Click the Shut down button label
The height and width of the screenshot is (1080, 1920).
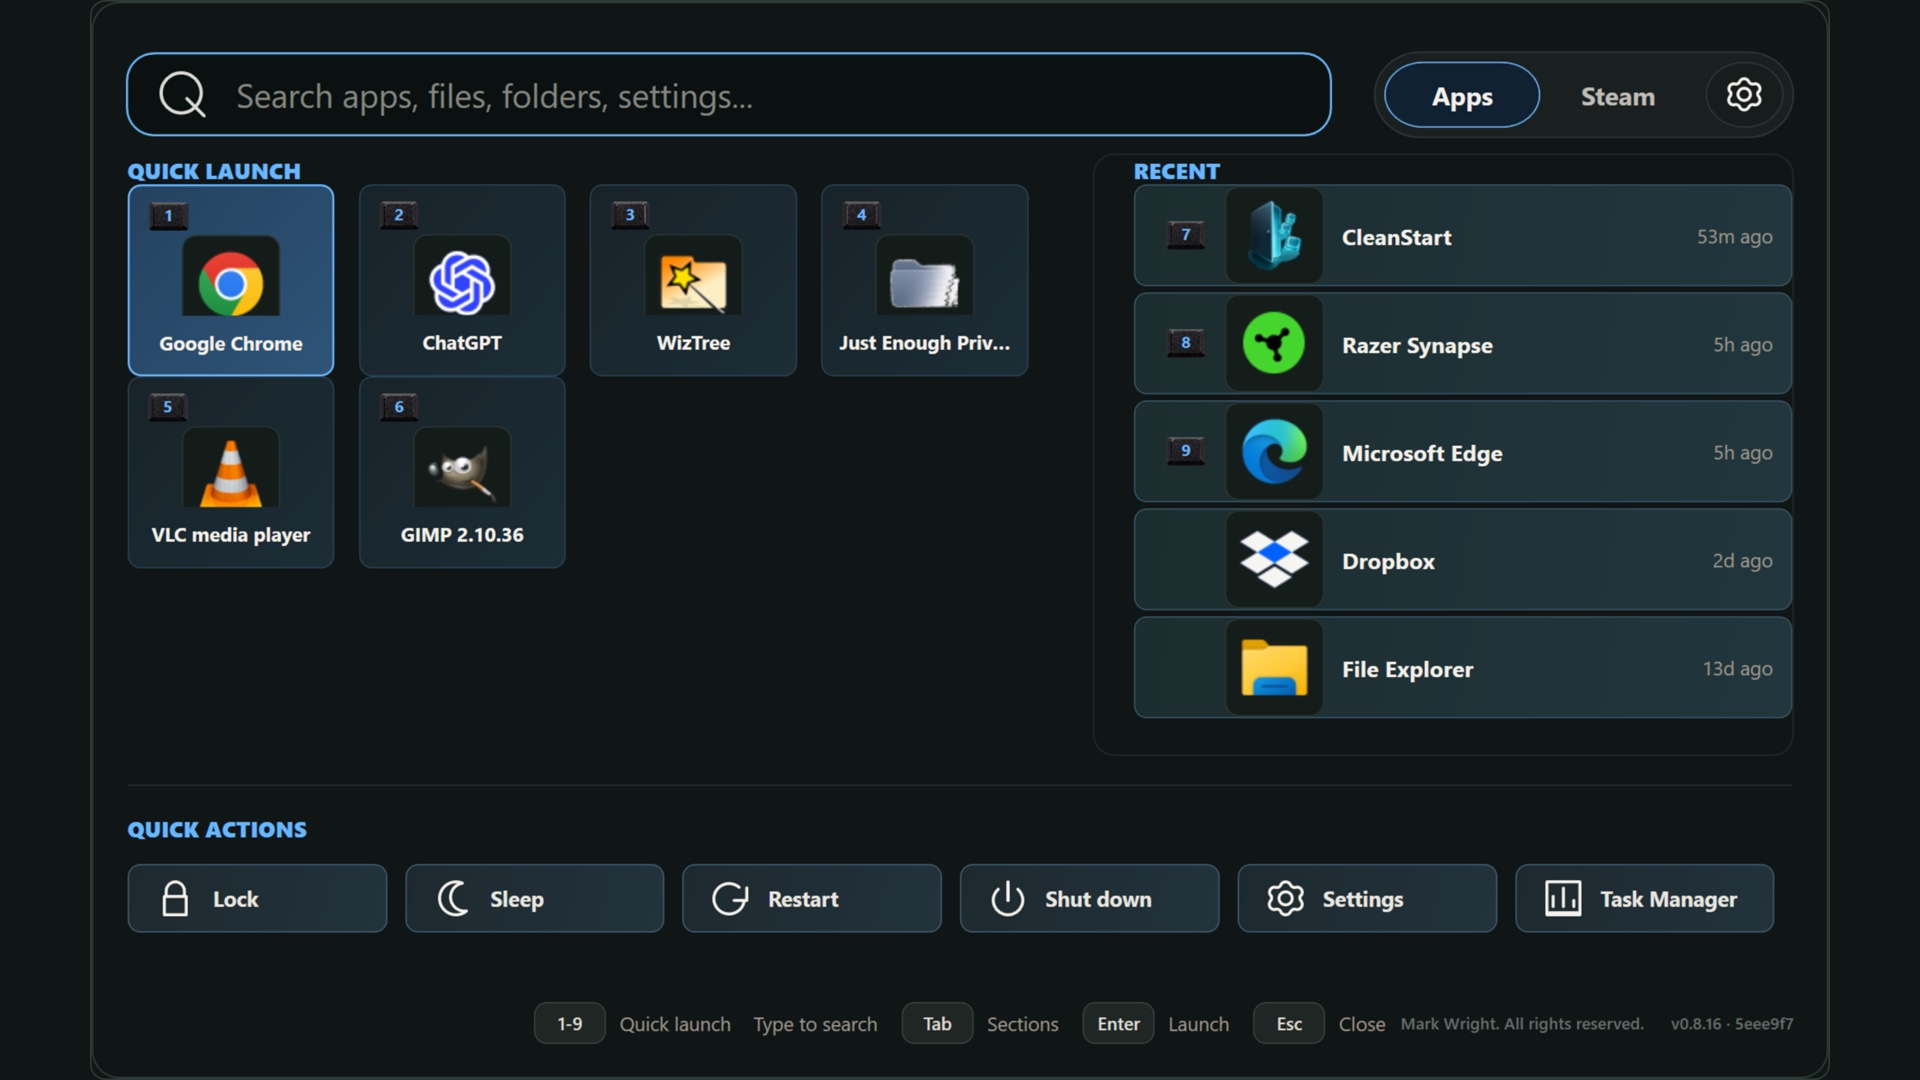pos(1098,899)
